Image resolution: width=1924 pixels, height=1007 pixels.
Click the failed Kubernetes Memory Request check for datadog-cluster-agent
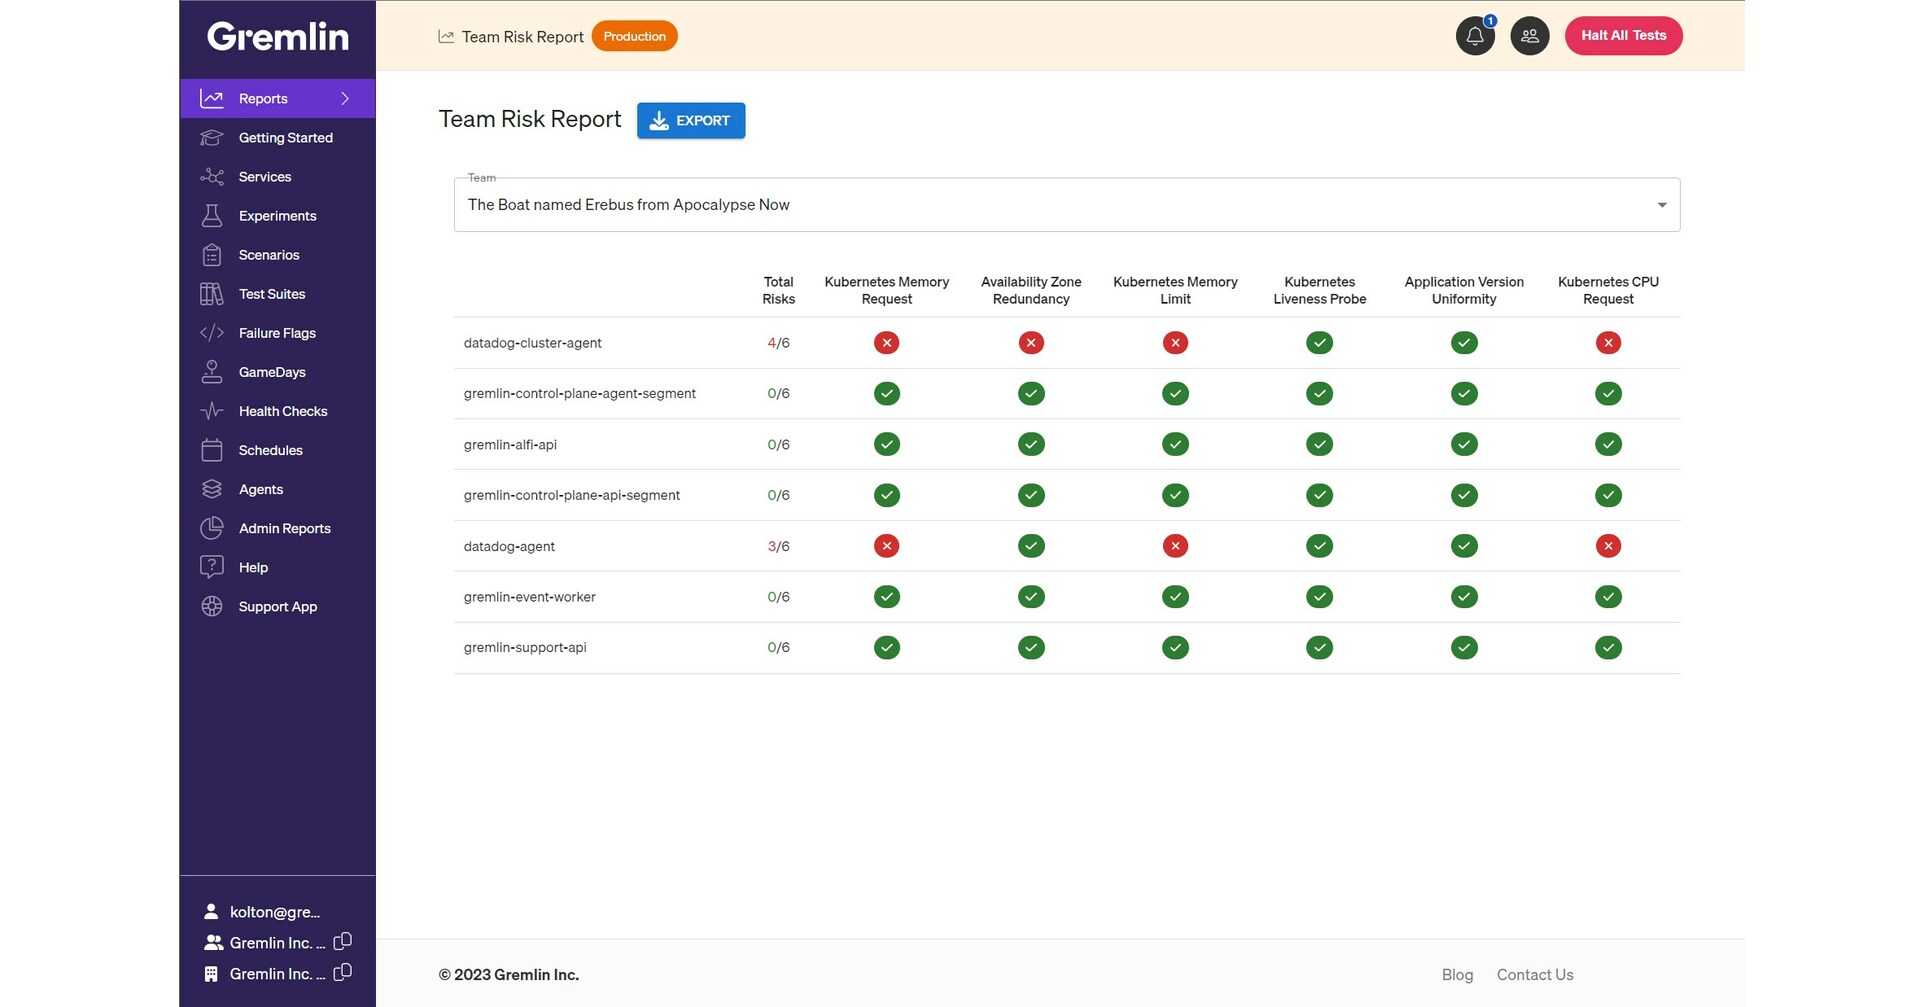pyautogui.click(x=886, y=342)
